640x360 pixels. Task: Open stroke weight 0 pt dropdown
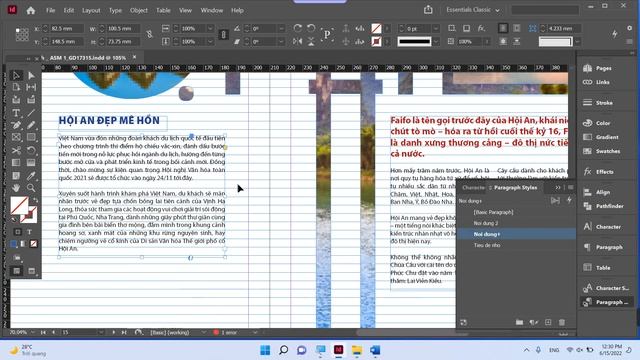click(436, 29)
